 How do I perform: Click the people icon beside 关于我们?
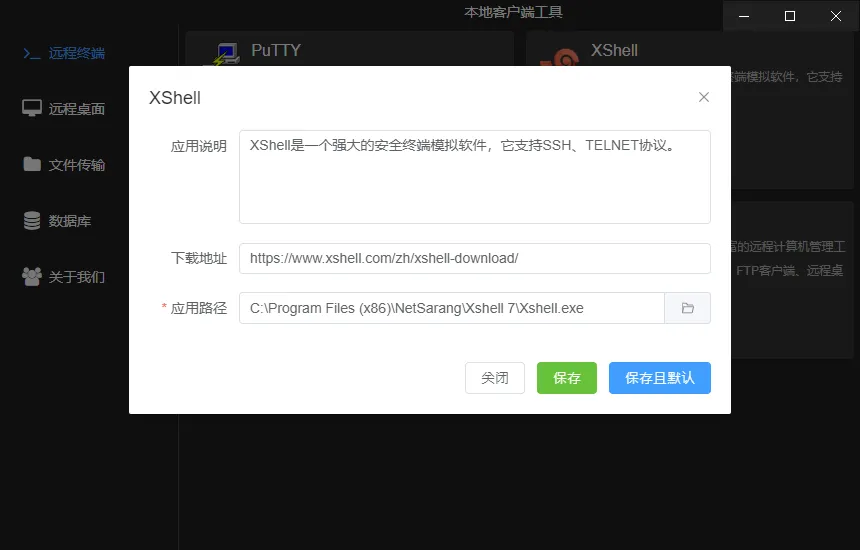32,276
